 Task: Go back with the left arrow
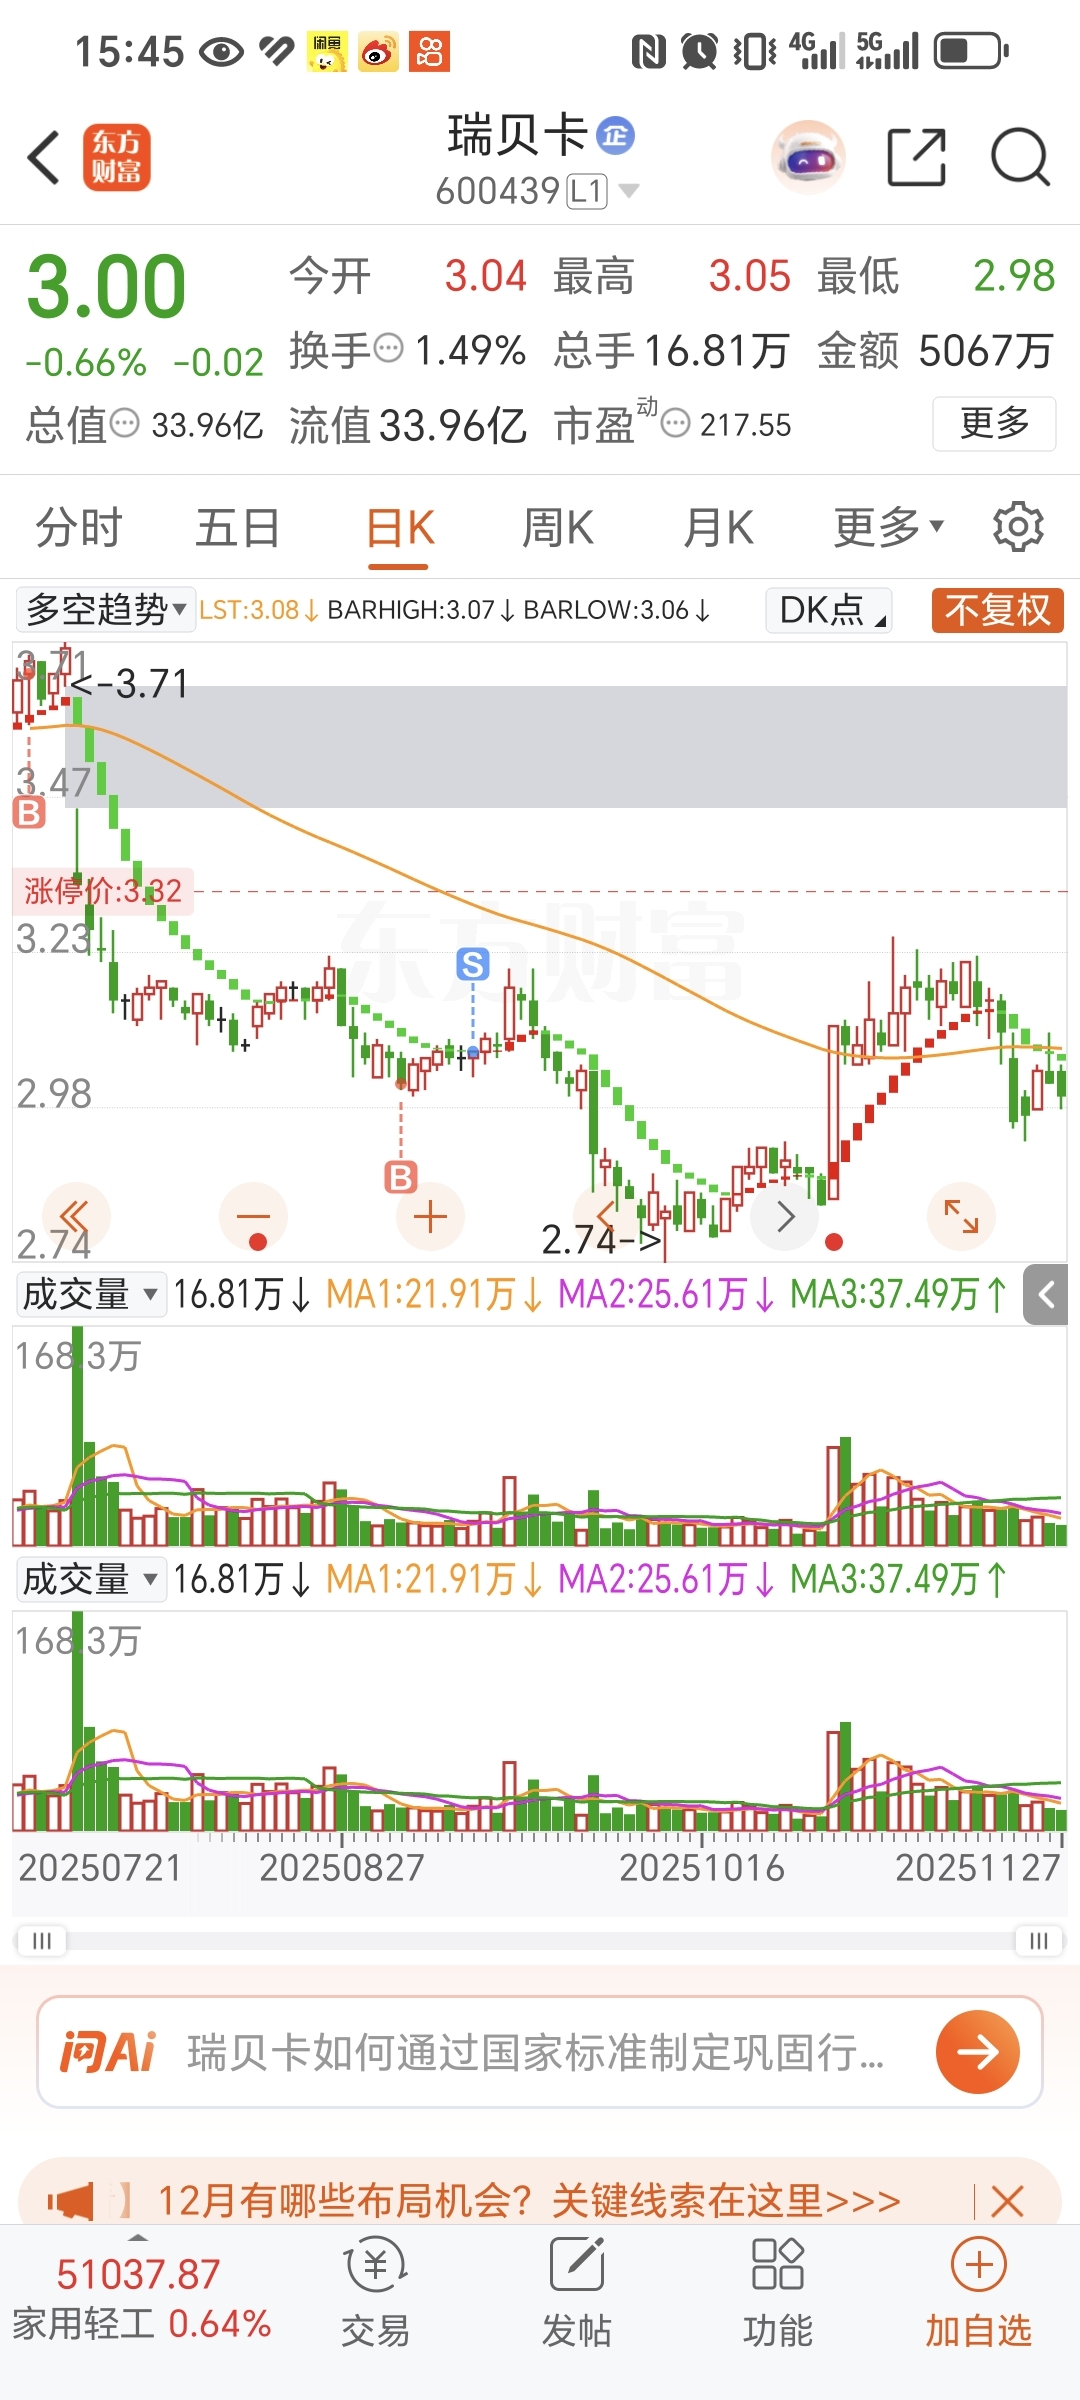point(44,158)
